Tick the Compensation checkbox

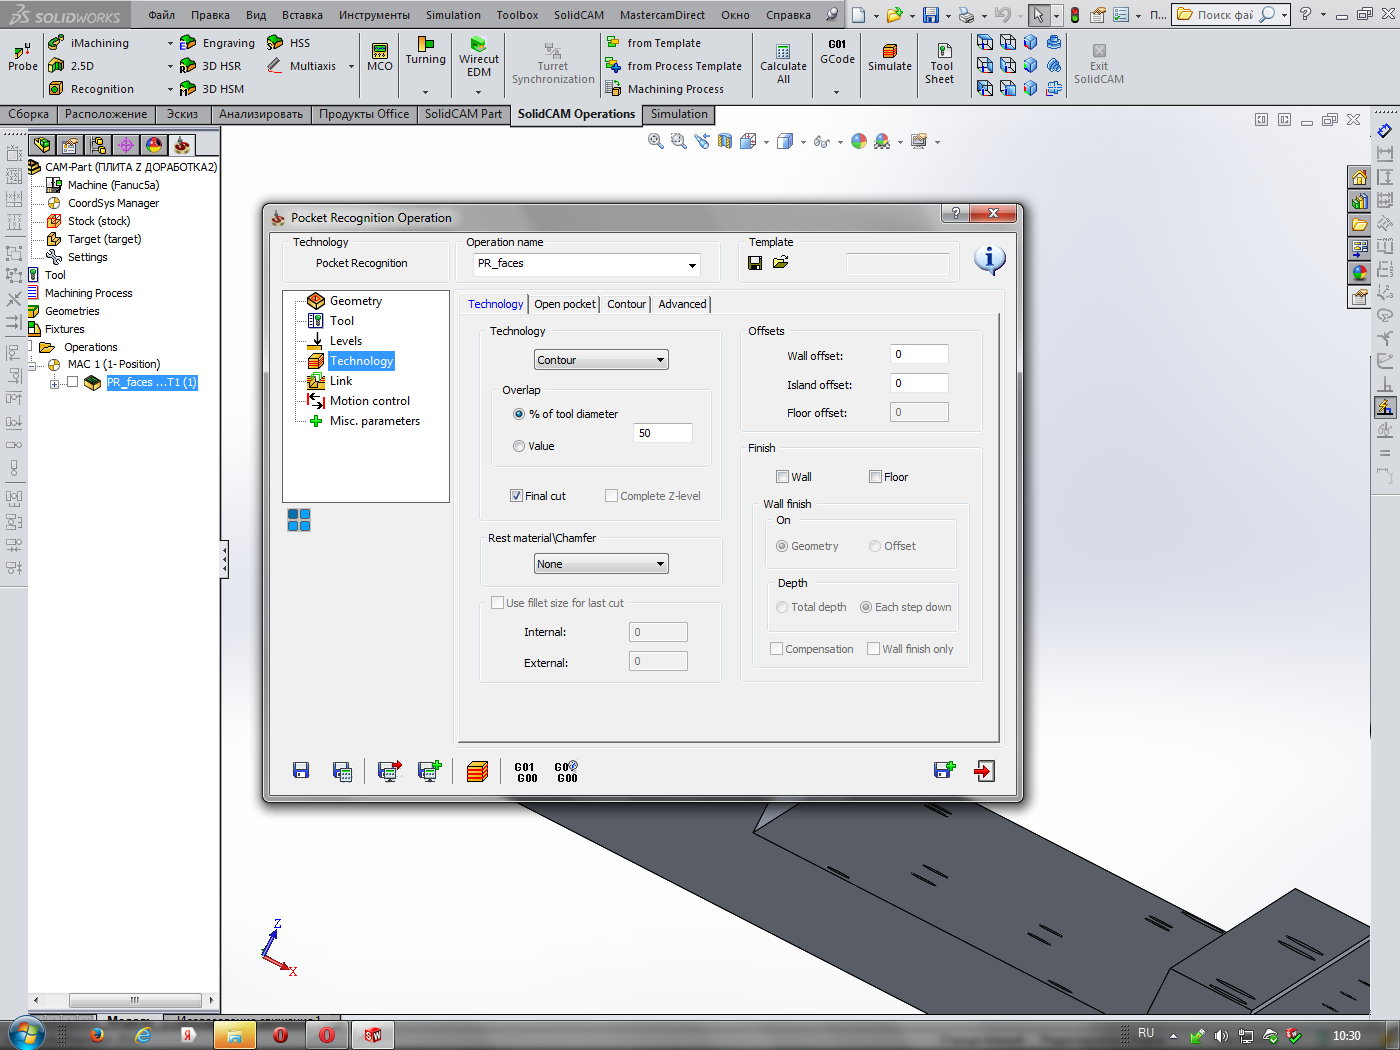[776, 649]
